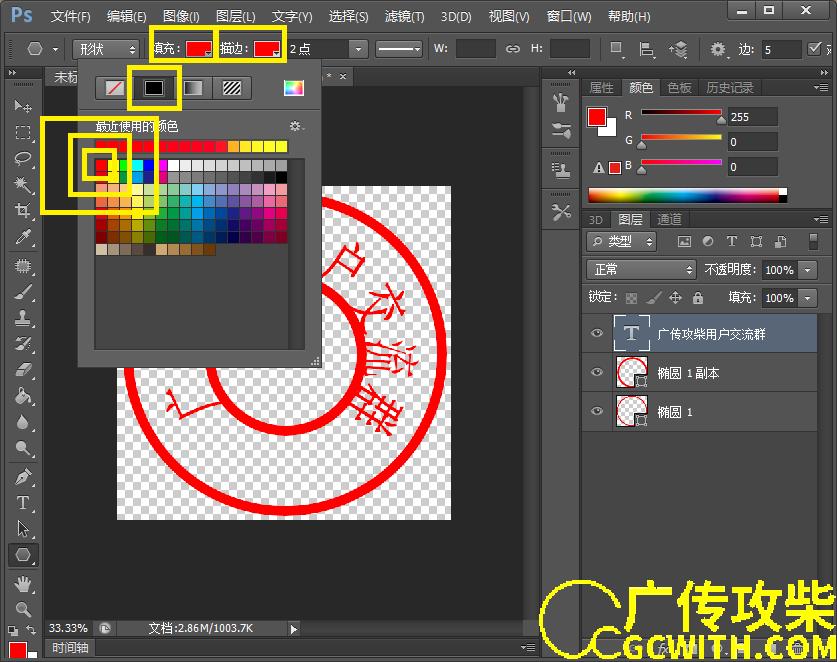Select the gradient fill type button

click(191, 88)
